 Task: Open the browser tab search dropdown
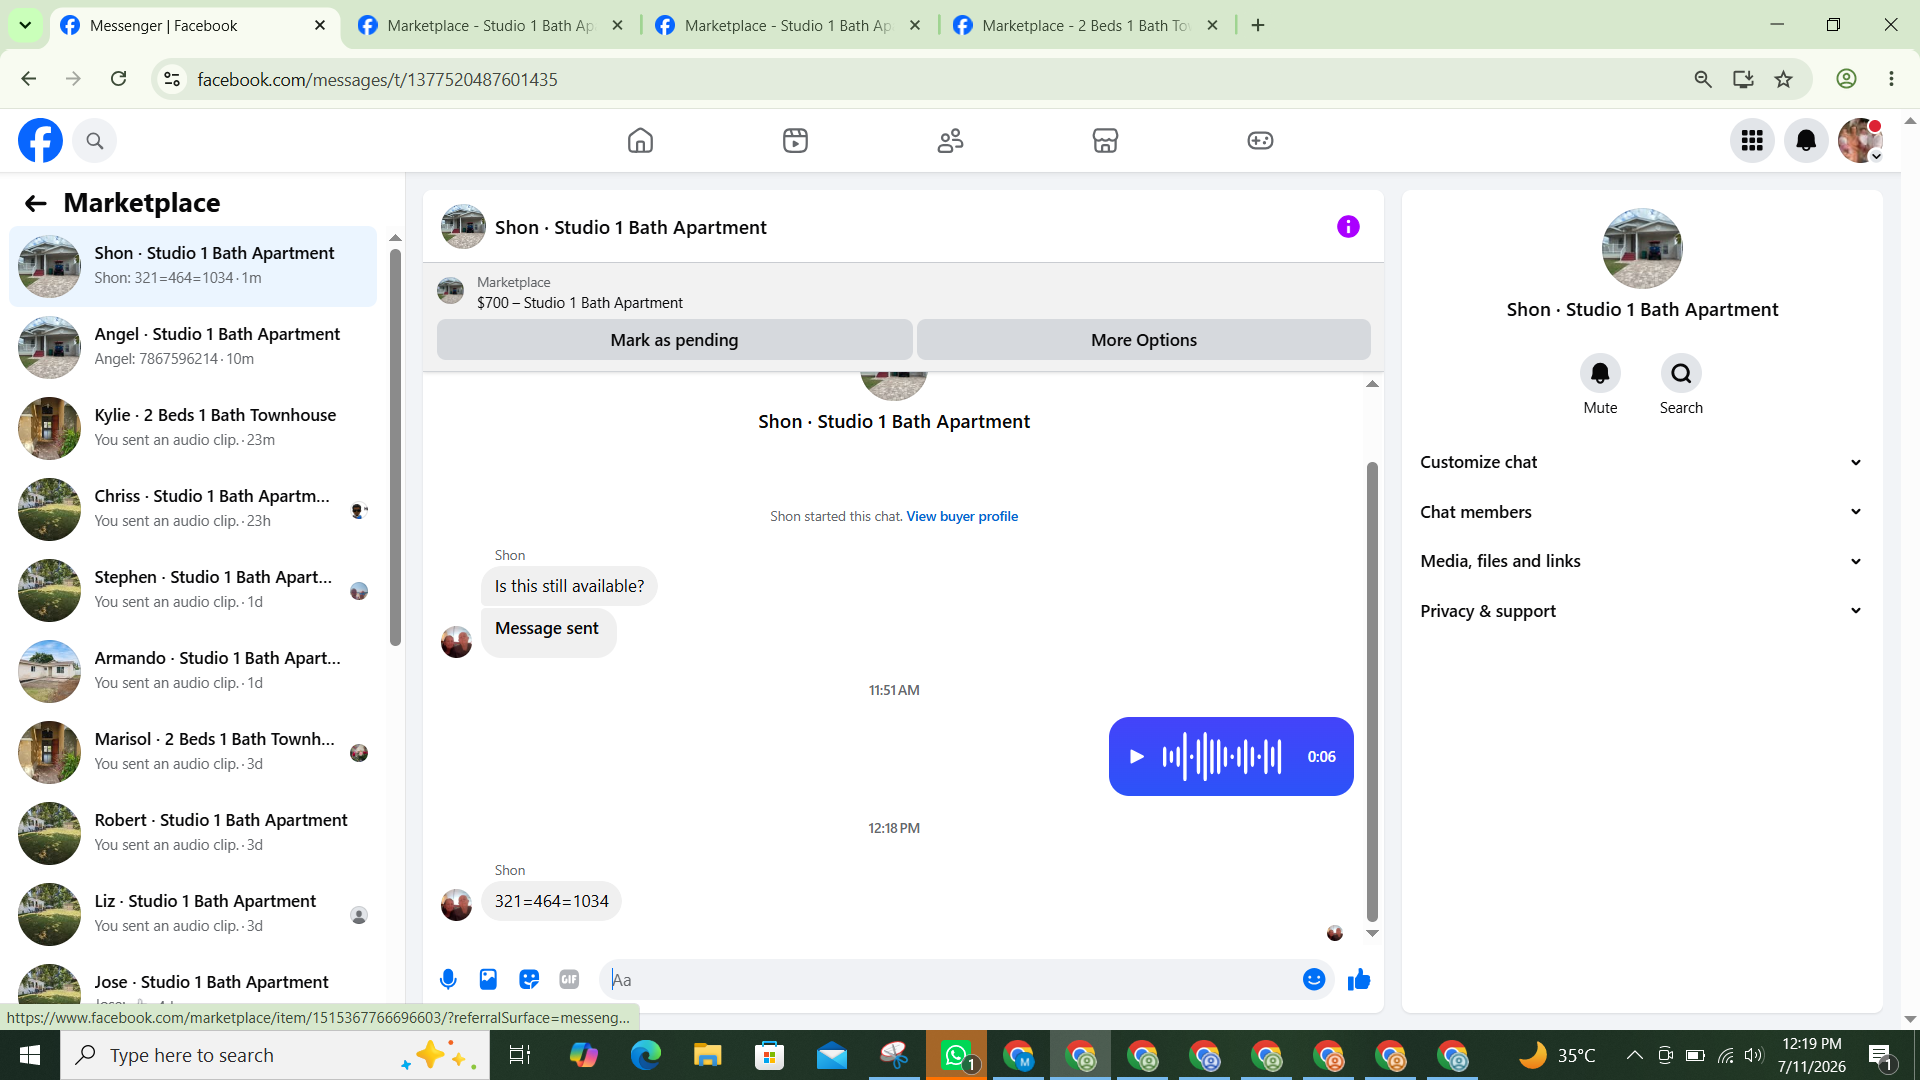click(25, 25)
